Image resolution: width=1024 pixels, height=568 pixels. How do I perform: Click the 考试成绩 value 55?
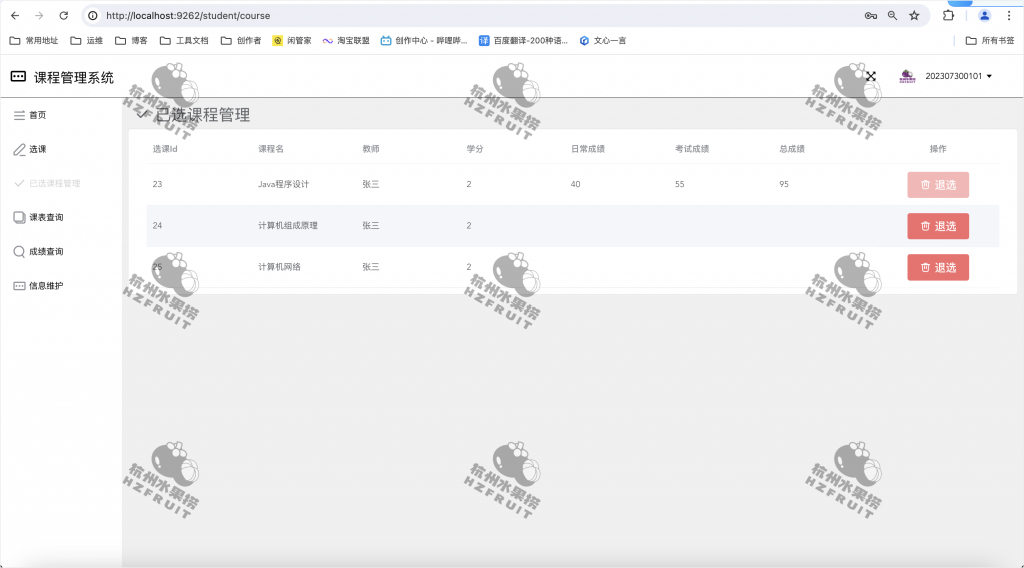point(680,184)
